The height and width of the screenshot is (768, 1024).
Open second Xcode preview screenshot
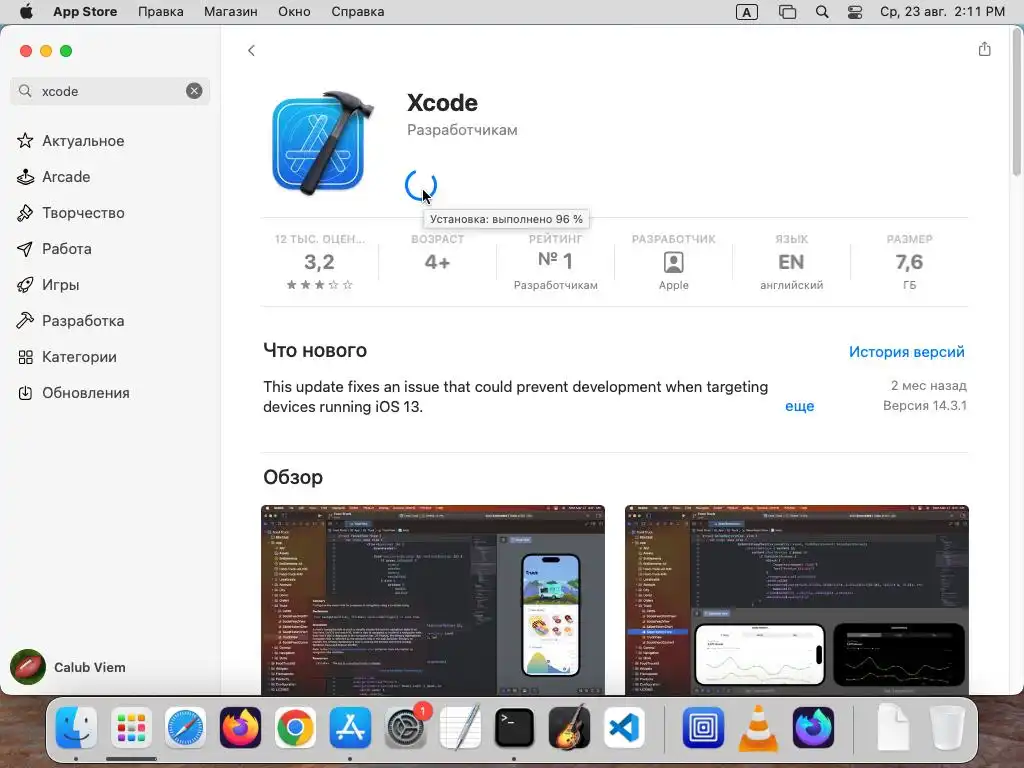[x=797, y=600]
